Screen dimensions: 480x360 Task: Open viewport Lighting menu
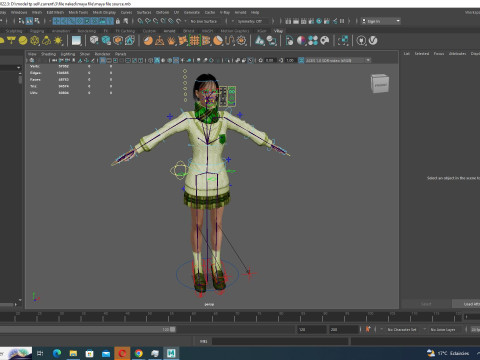68,54
